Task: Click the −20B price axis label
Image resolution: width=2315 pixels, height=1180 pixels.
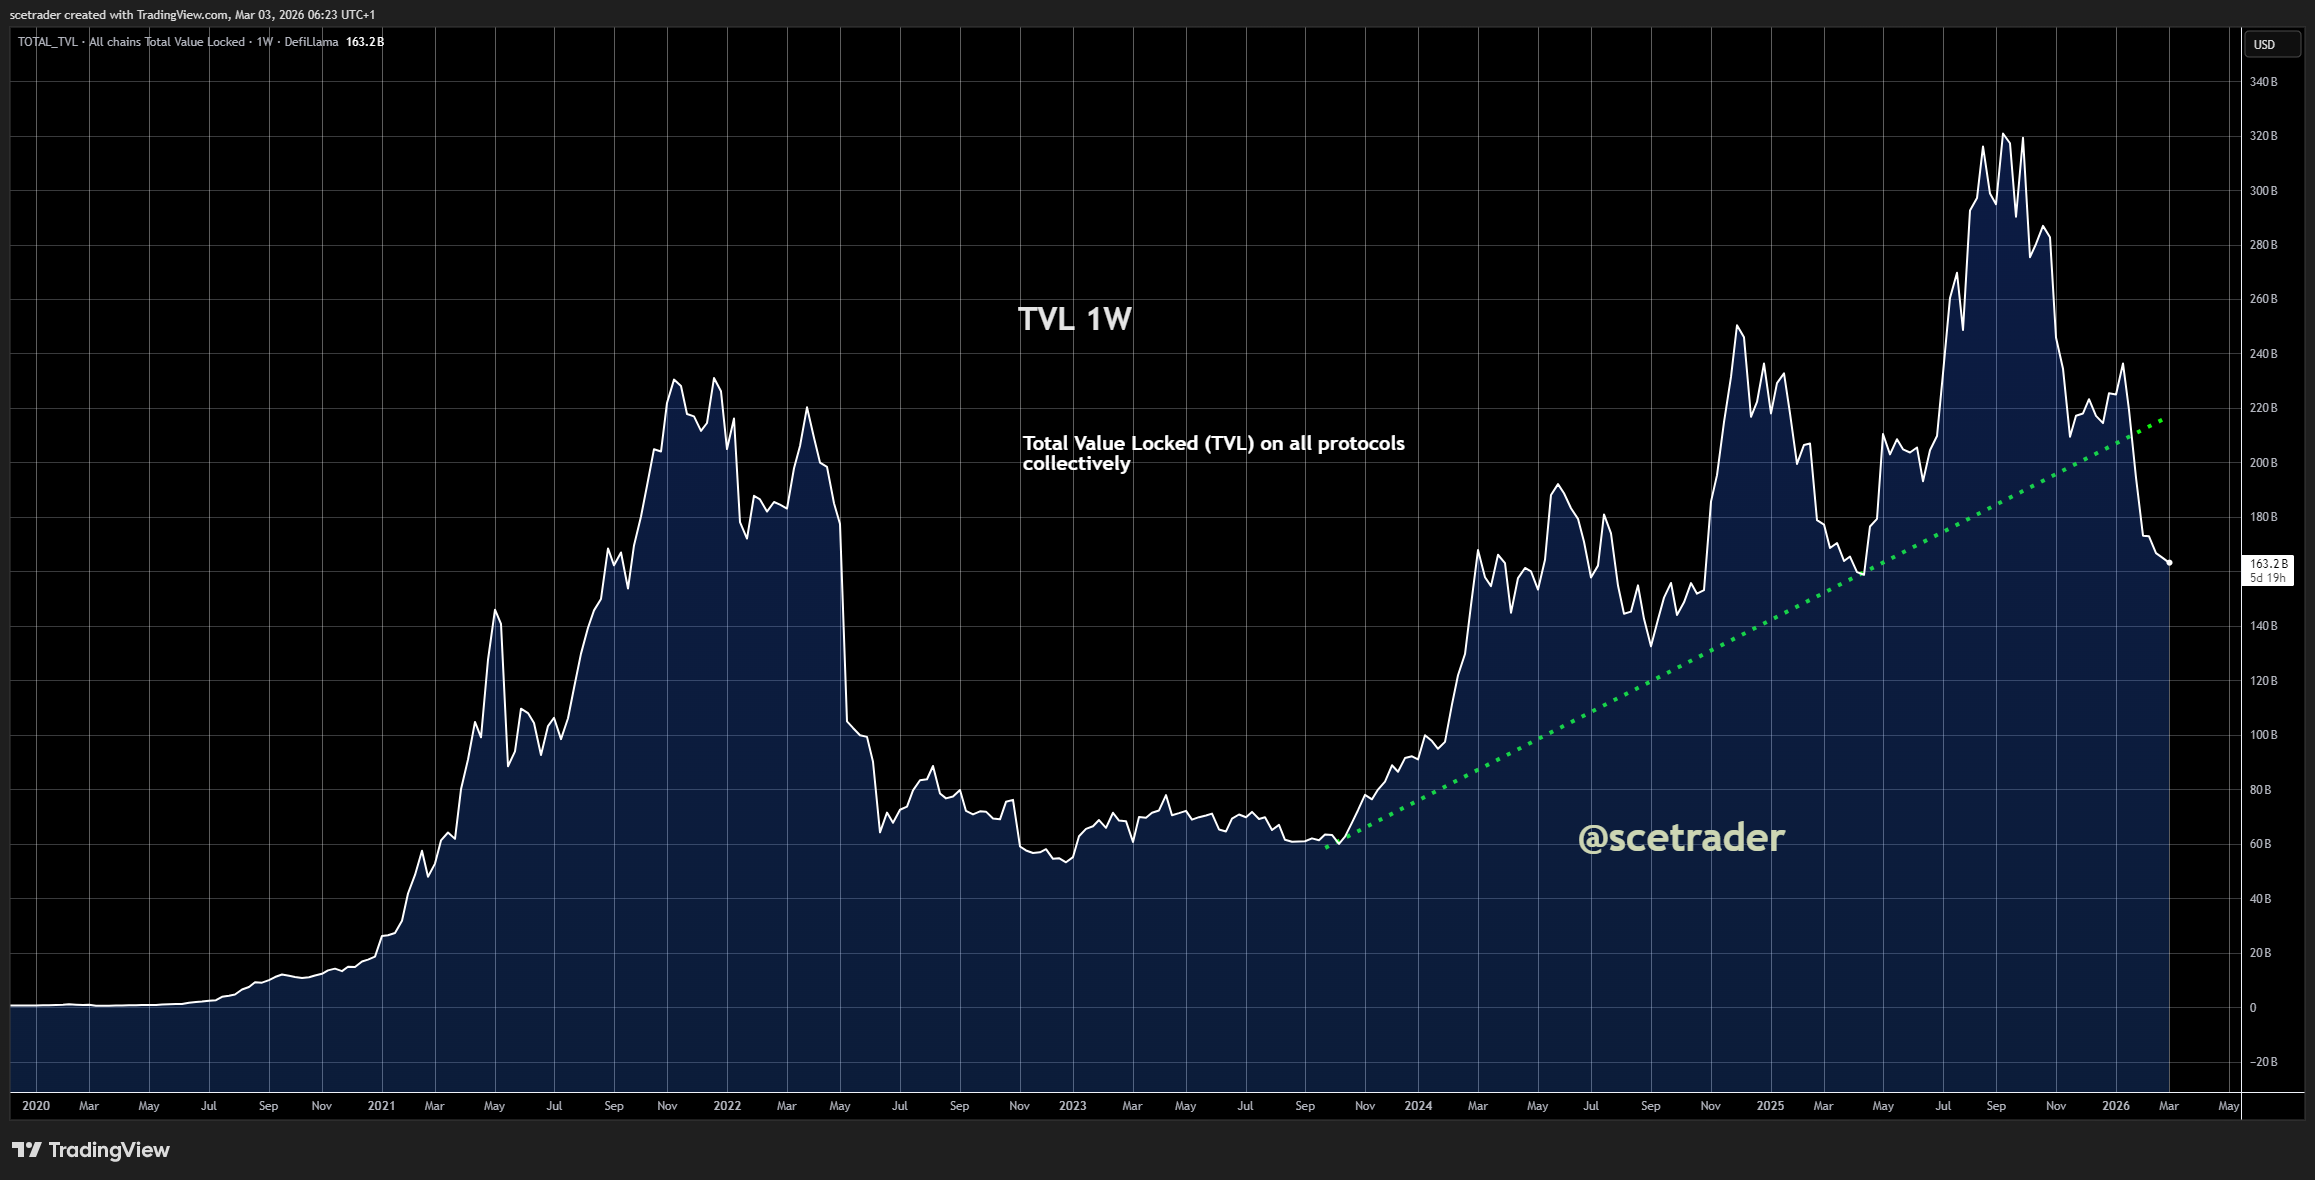Action: click(x=2263, y=1062)
